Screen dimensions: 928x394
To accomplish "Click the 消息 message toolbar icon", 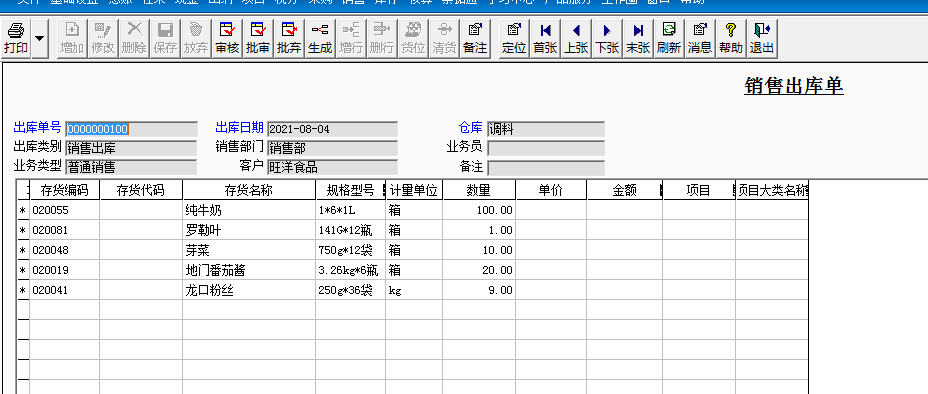I will click(700, 38).
